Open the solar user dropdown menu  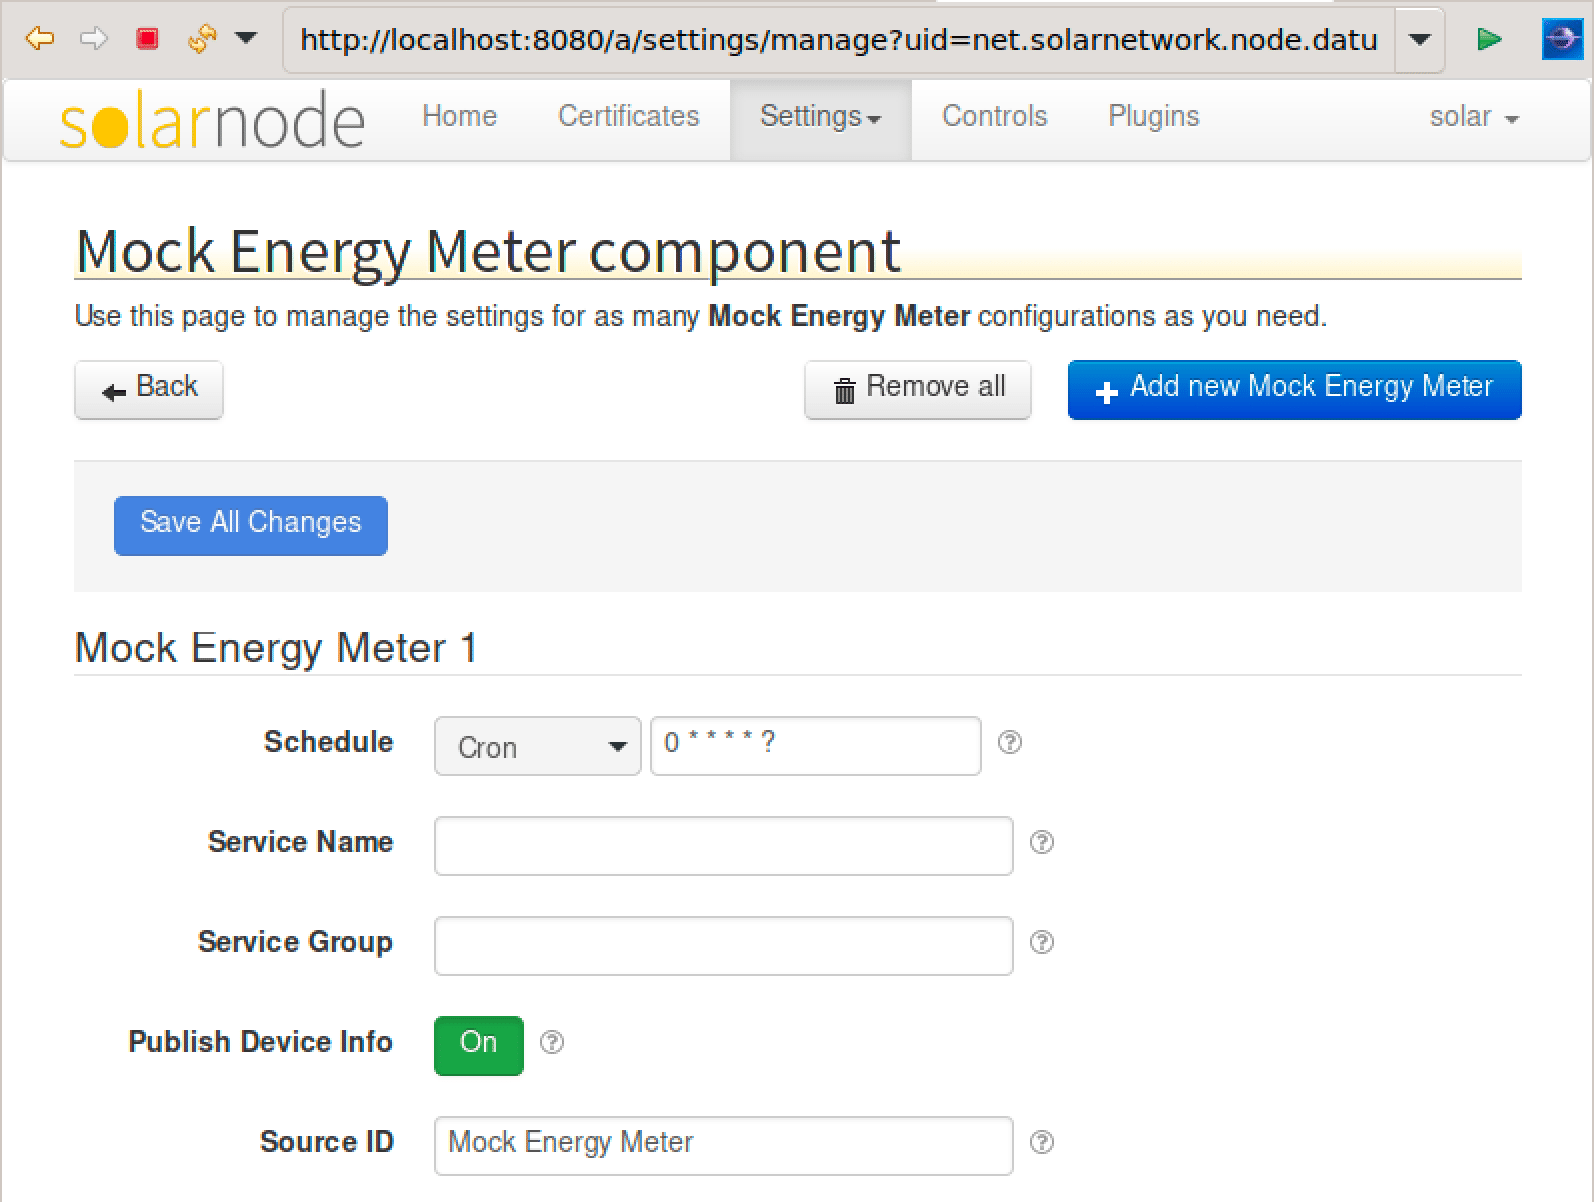(1474, 117)
